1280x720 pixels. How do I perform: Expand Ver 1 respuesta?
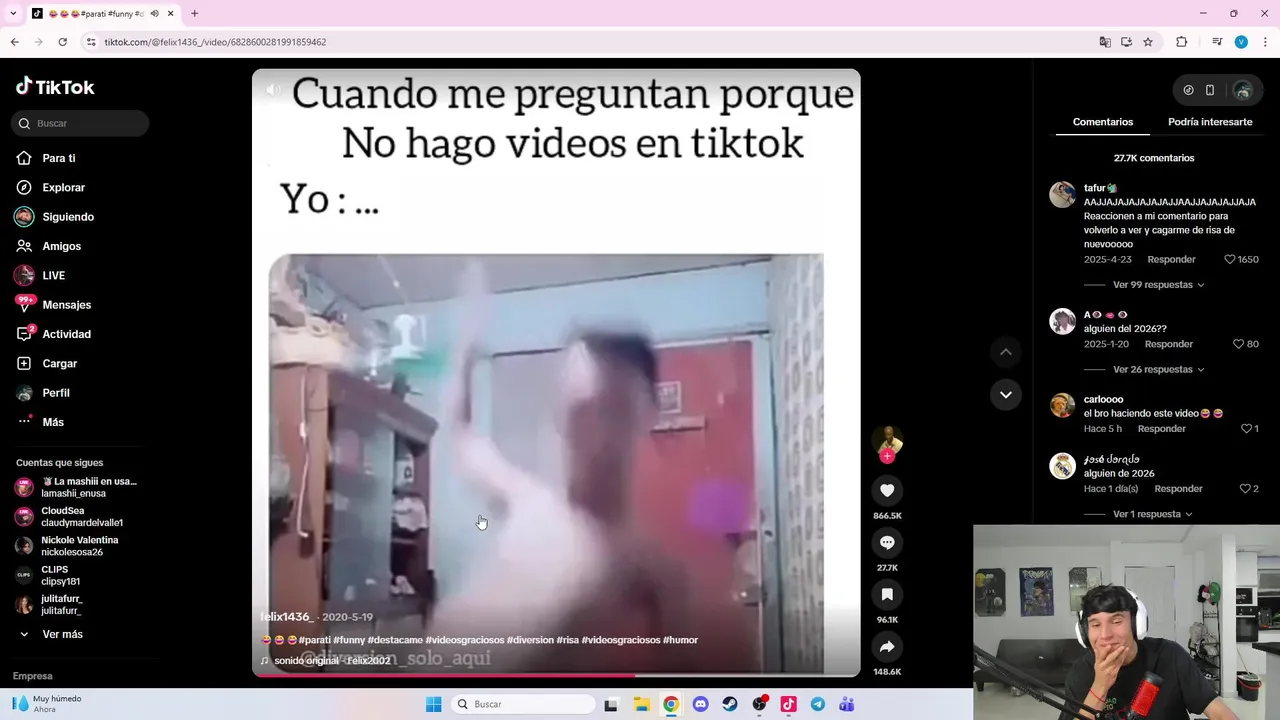point(1152,514)
